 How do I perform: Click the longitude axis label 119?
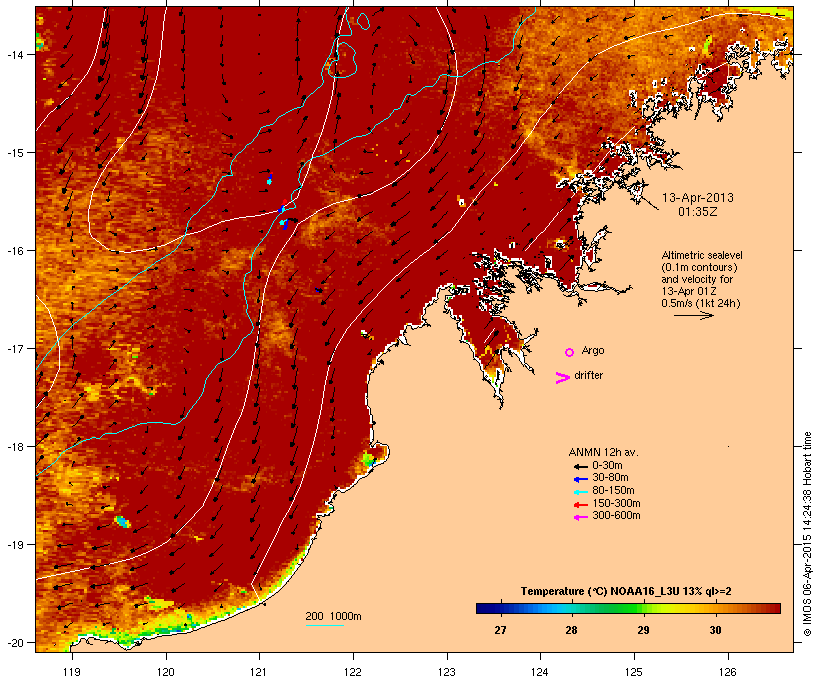[x=72, y=672]
